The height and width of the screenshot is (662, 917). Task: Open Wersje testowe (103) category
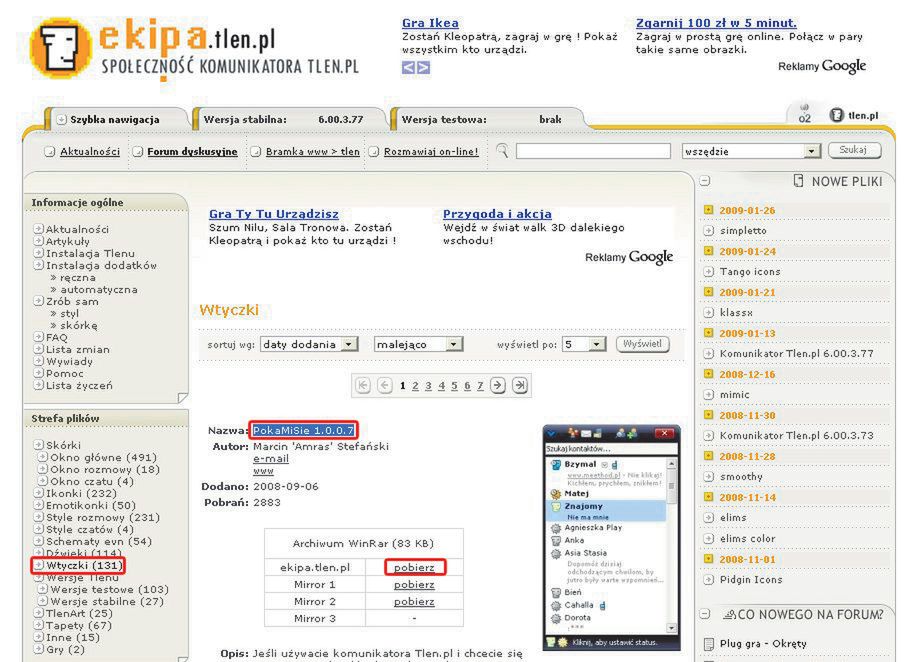pyautogui.click(x=109, y=589)
